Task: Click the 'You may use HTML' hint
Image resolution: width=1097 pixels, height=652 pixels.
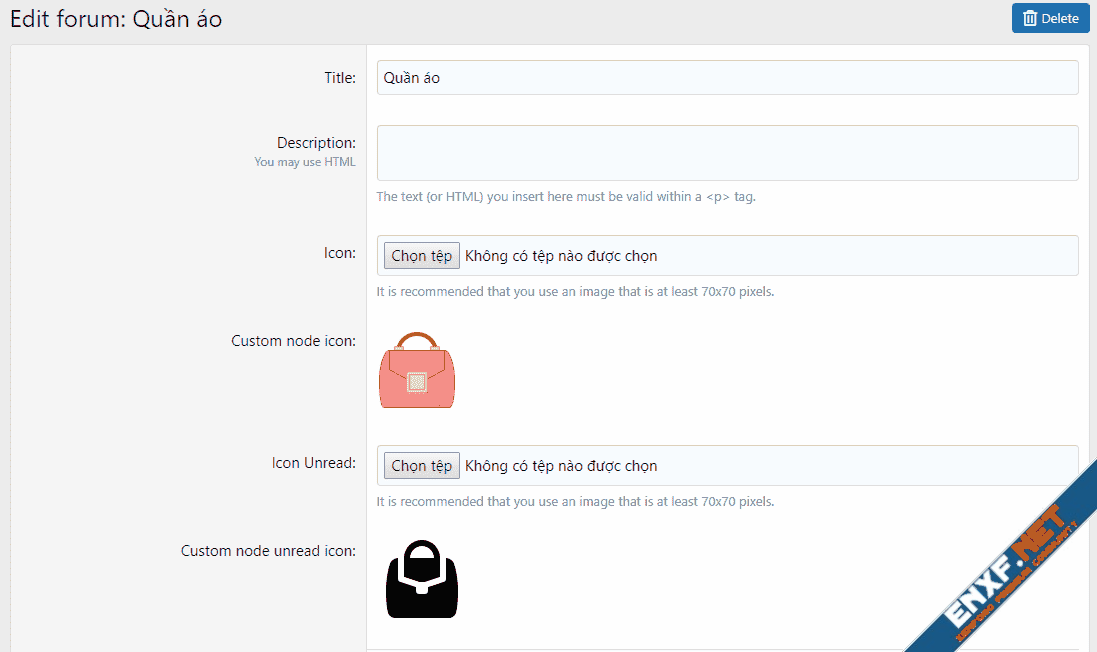Action: (x=304, y=162)
